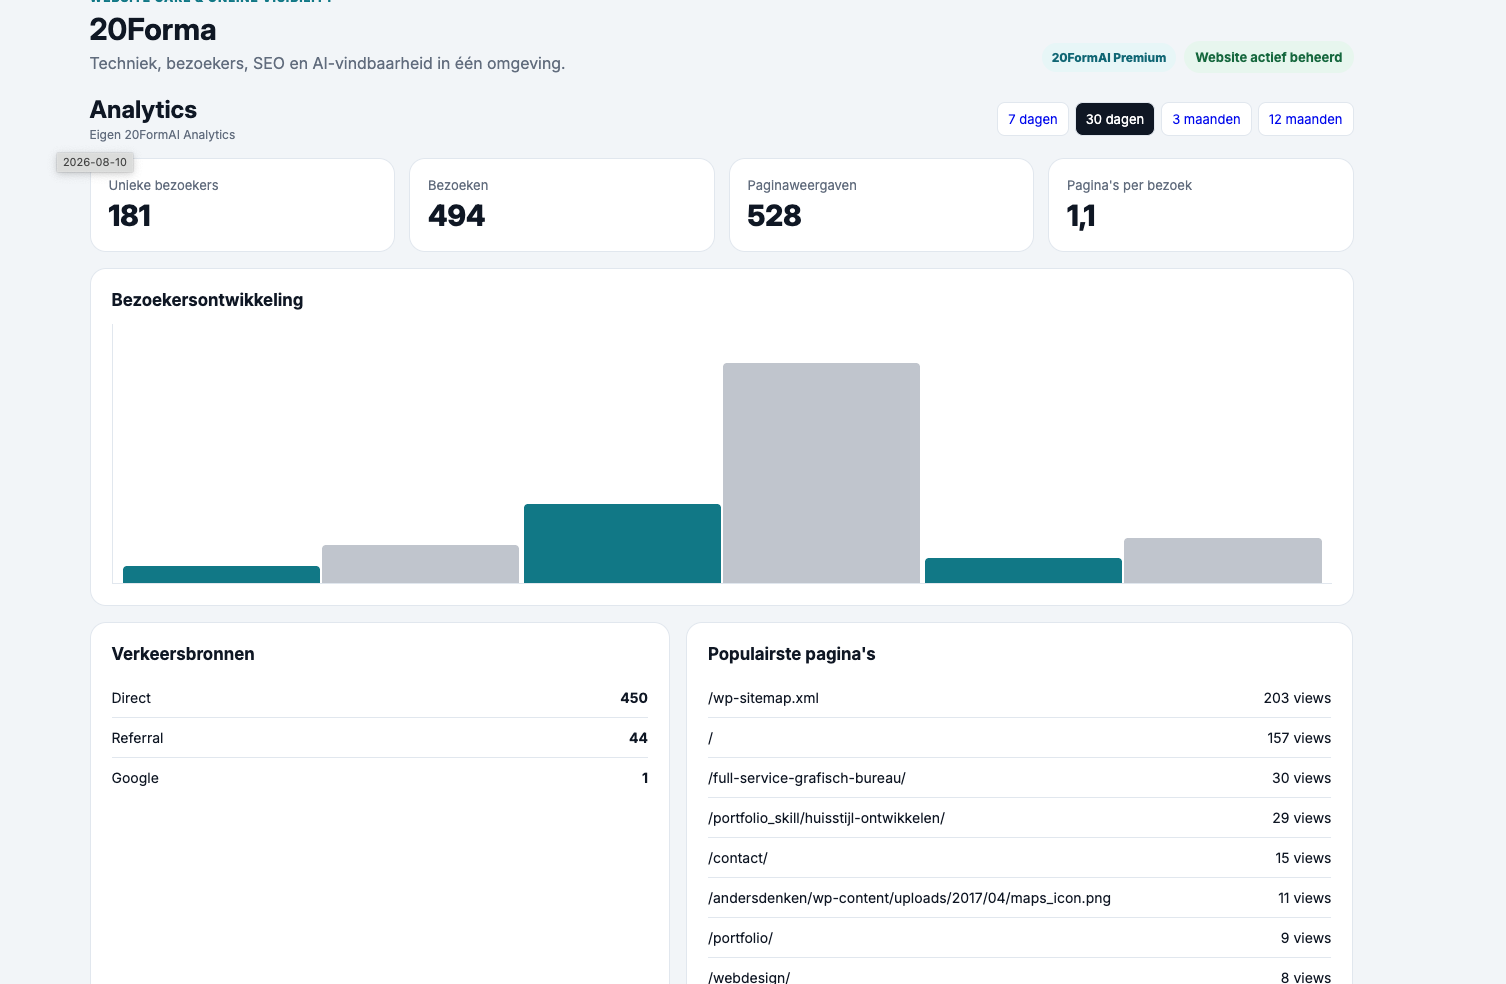Image resolution: width=1506 pixels, height=984 pixels.
Task: Click the Direct traffic source row
Action: click(379, 698)
